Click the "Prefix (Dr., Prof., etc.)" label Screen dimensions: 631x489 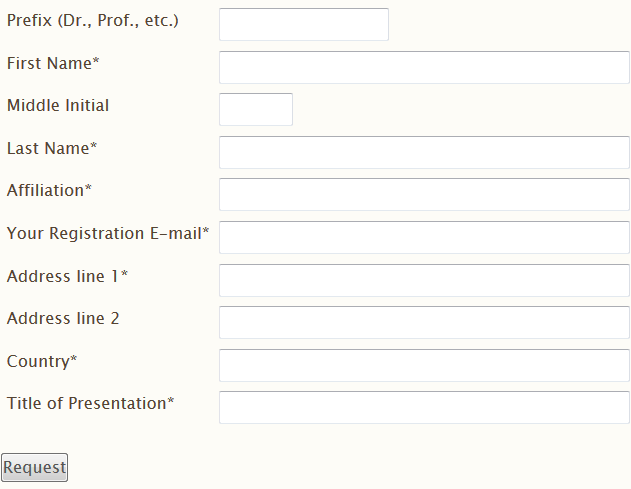coord(93,21)
